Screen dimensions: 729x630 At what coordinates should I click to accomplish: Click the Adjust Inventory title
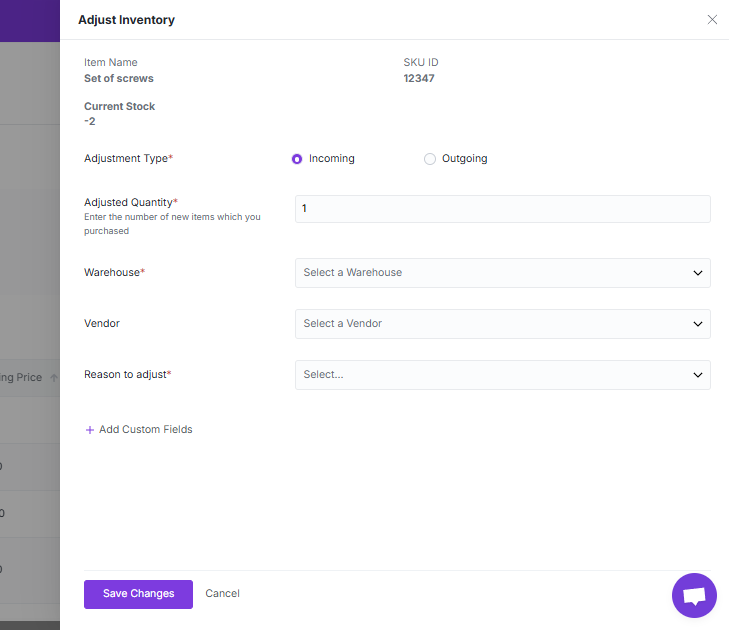(x=126, y=20)
